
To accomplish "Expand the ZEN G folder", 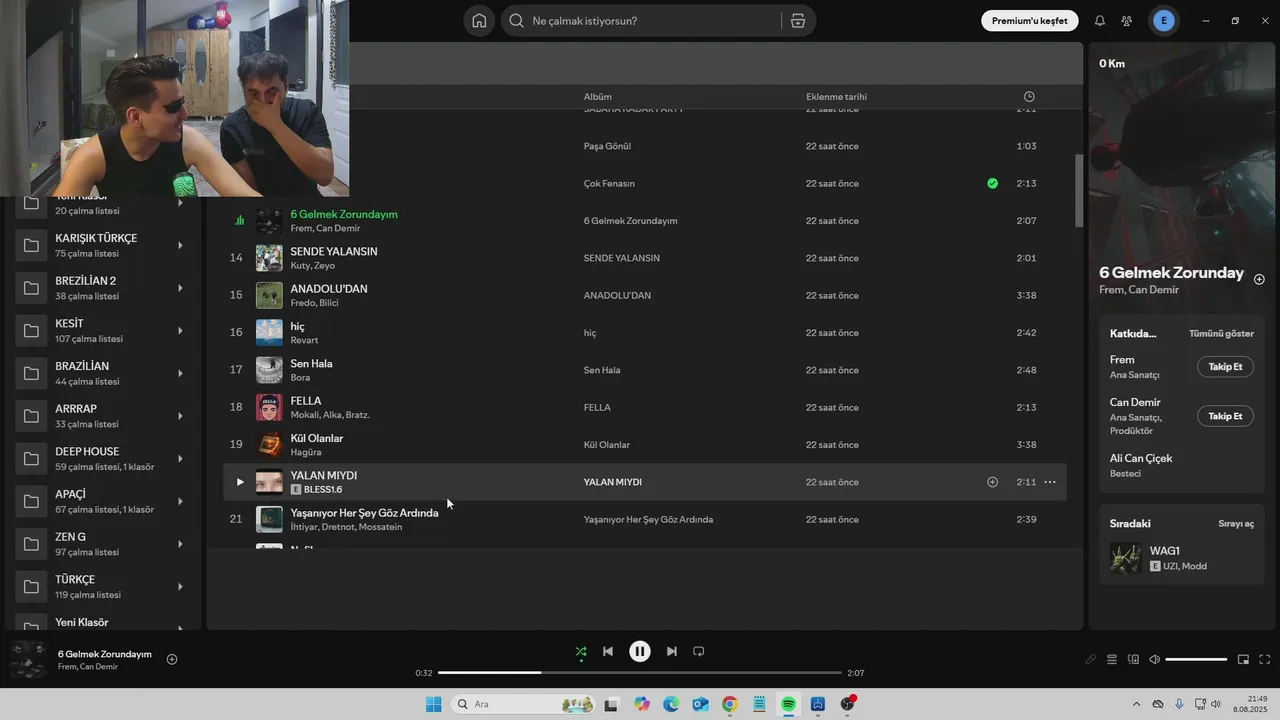I will point(180,544).
